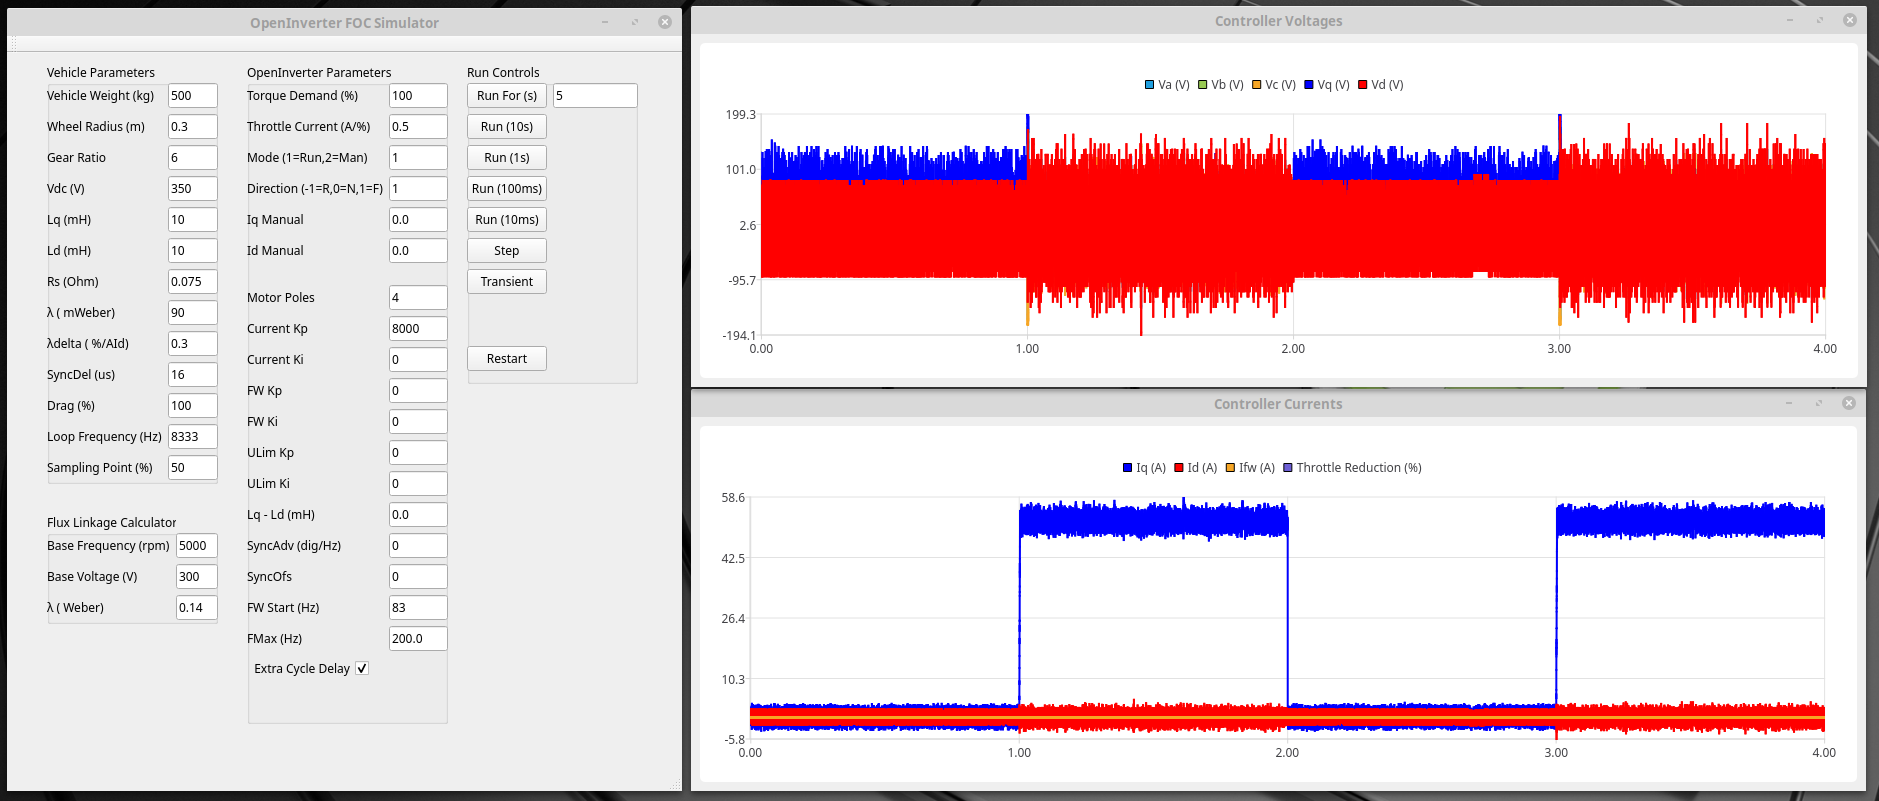
Task: Select the Vehicle Weight (kg) input
Action: pyautogui.click(x=192, y=96)
